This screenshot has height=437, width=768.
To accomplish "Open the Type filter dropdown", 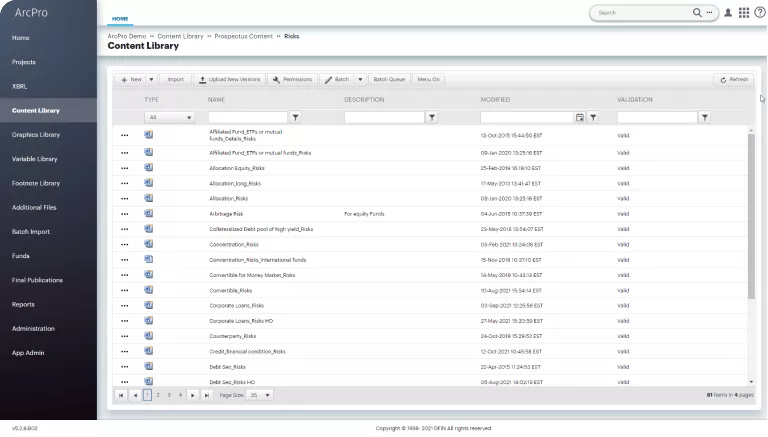I will coord(169,118).
